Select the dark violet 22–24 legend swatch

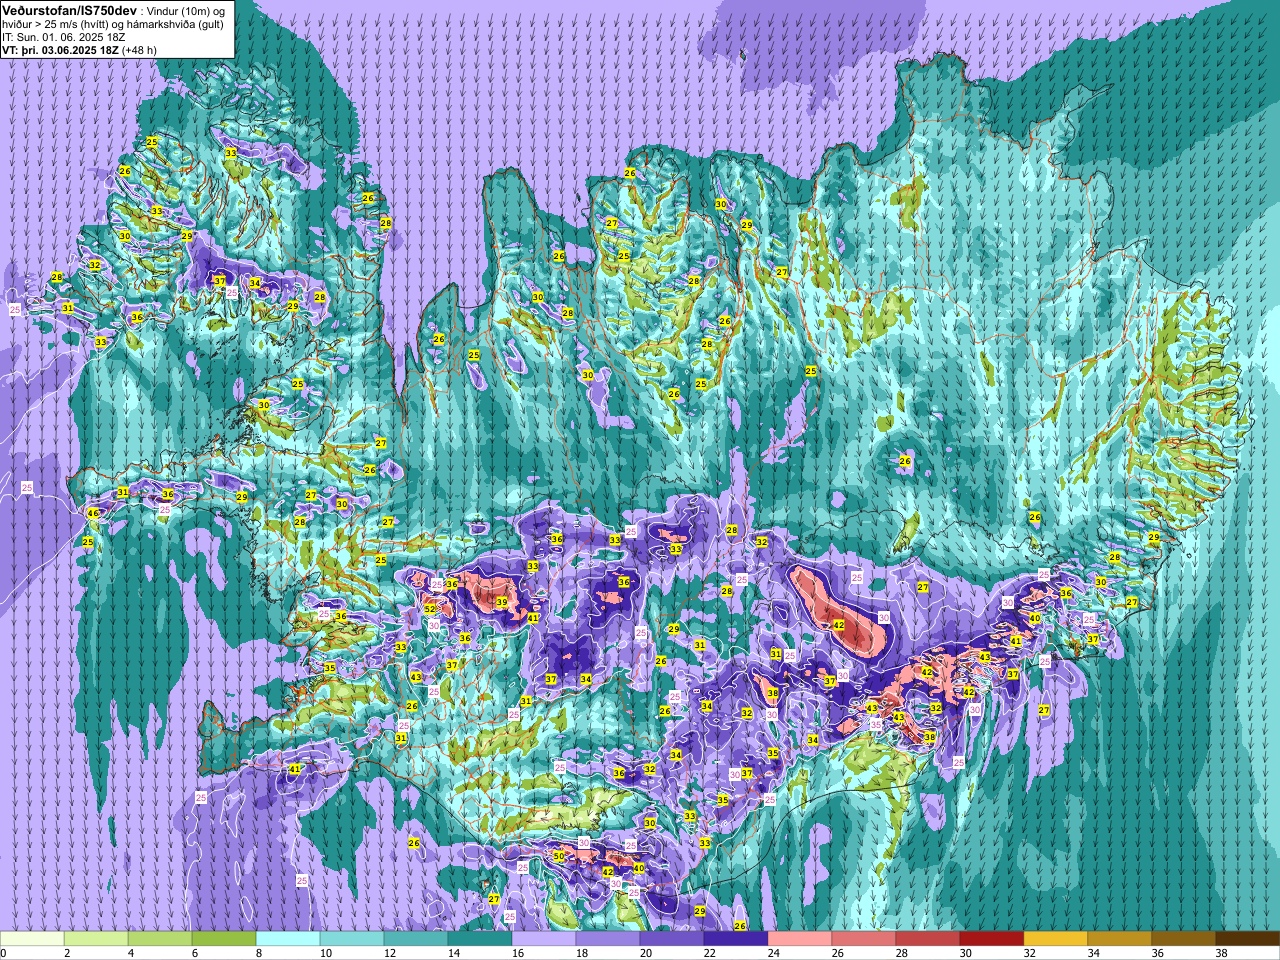tap(736, 939)
